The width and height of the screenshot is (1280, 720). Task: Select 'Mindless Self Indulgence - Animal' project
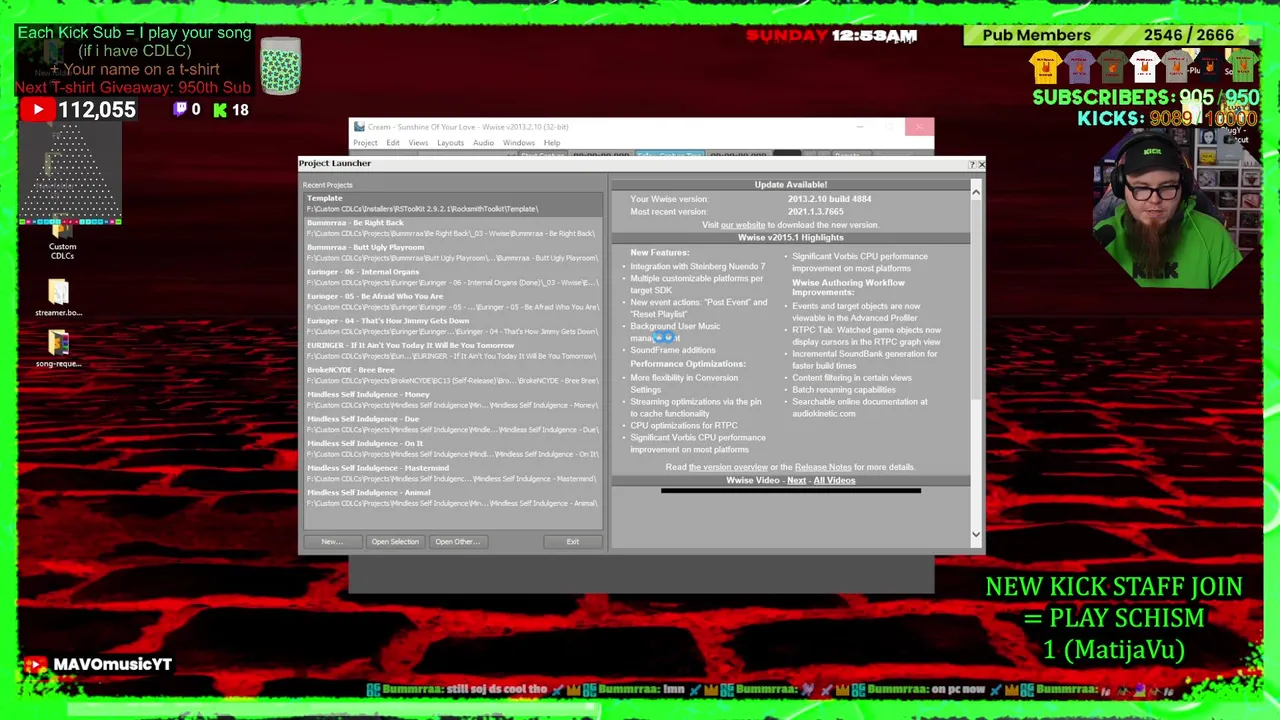pyautogui.click(x=452, y=497)
